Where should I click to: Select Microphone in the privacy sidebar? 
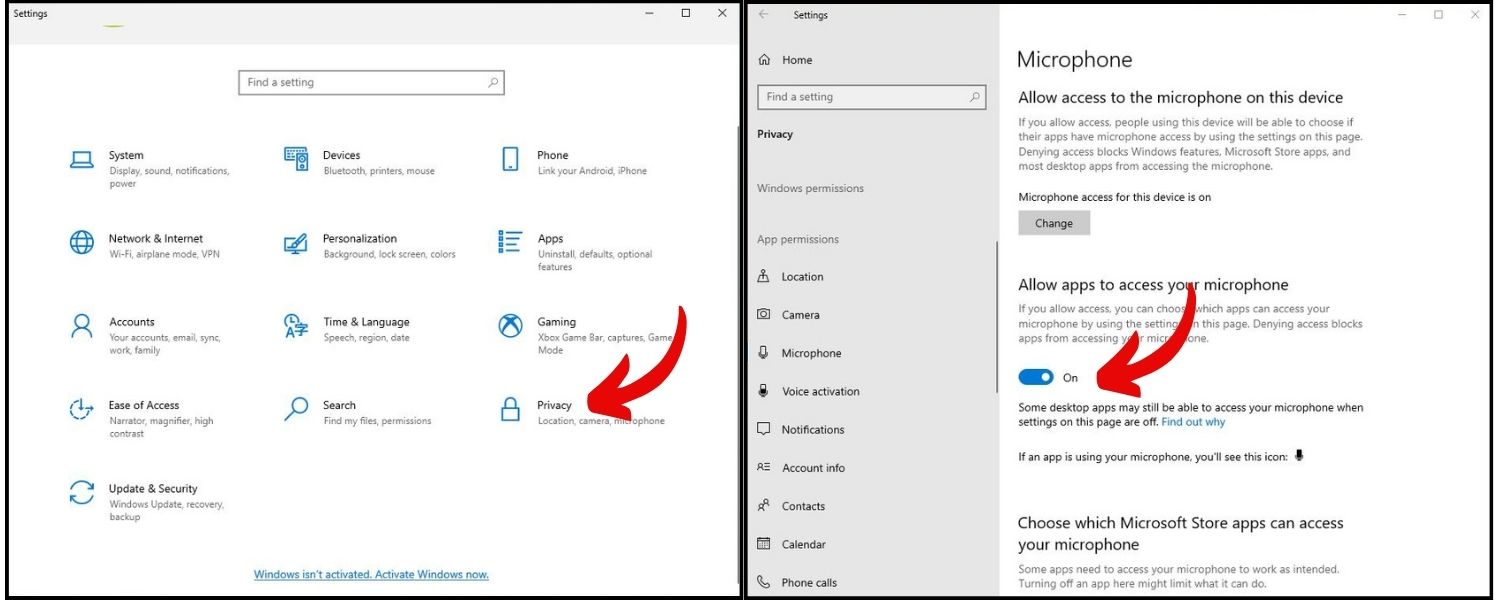(x=811, y=353)
